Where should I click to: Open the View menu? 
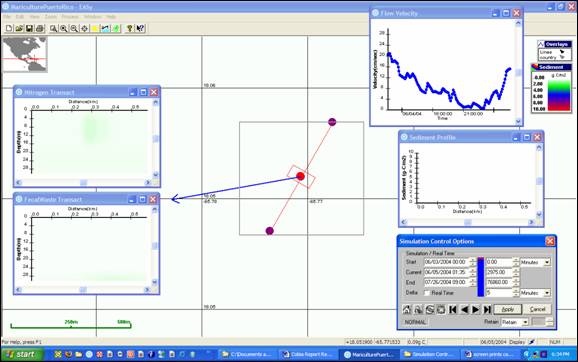tap(34, 17)
